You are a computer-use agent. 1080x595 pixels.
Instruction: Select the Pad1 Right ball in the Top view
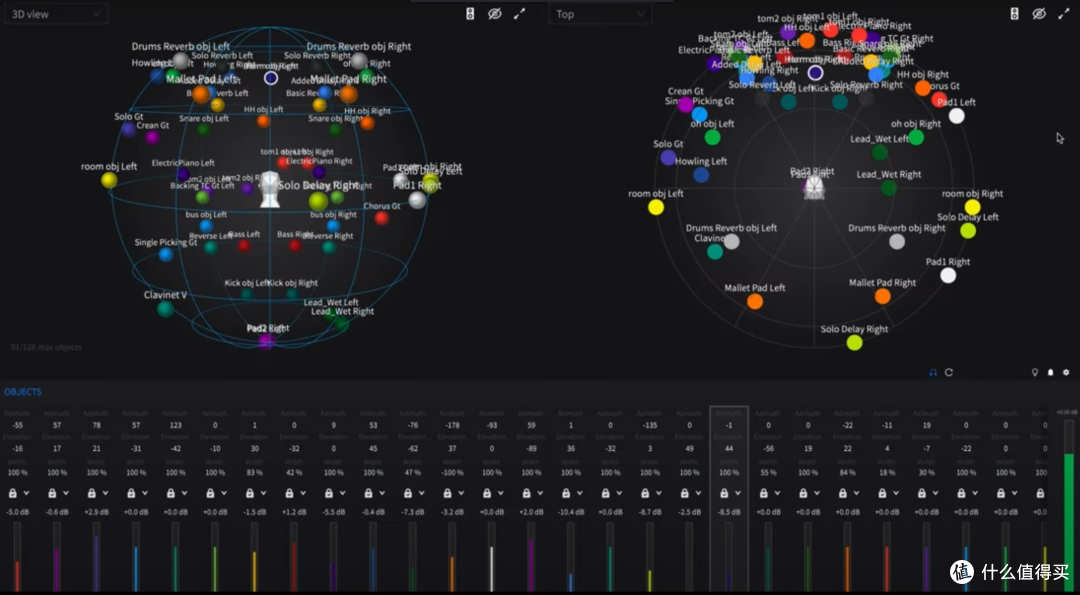(948, 275)
